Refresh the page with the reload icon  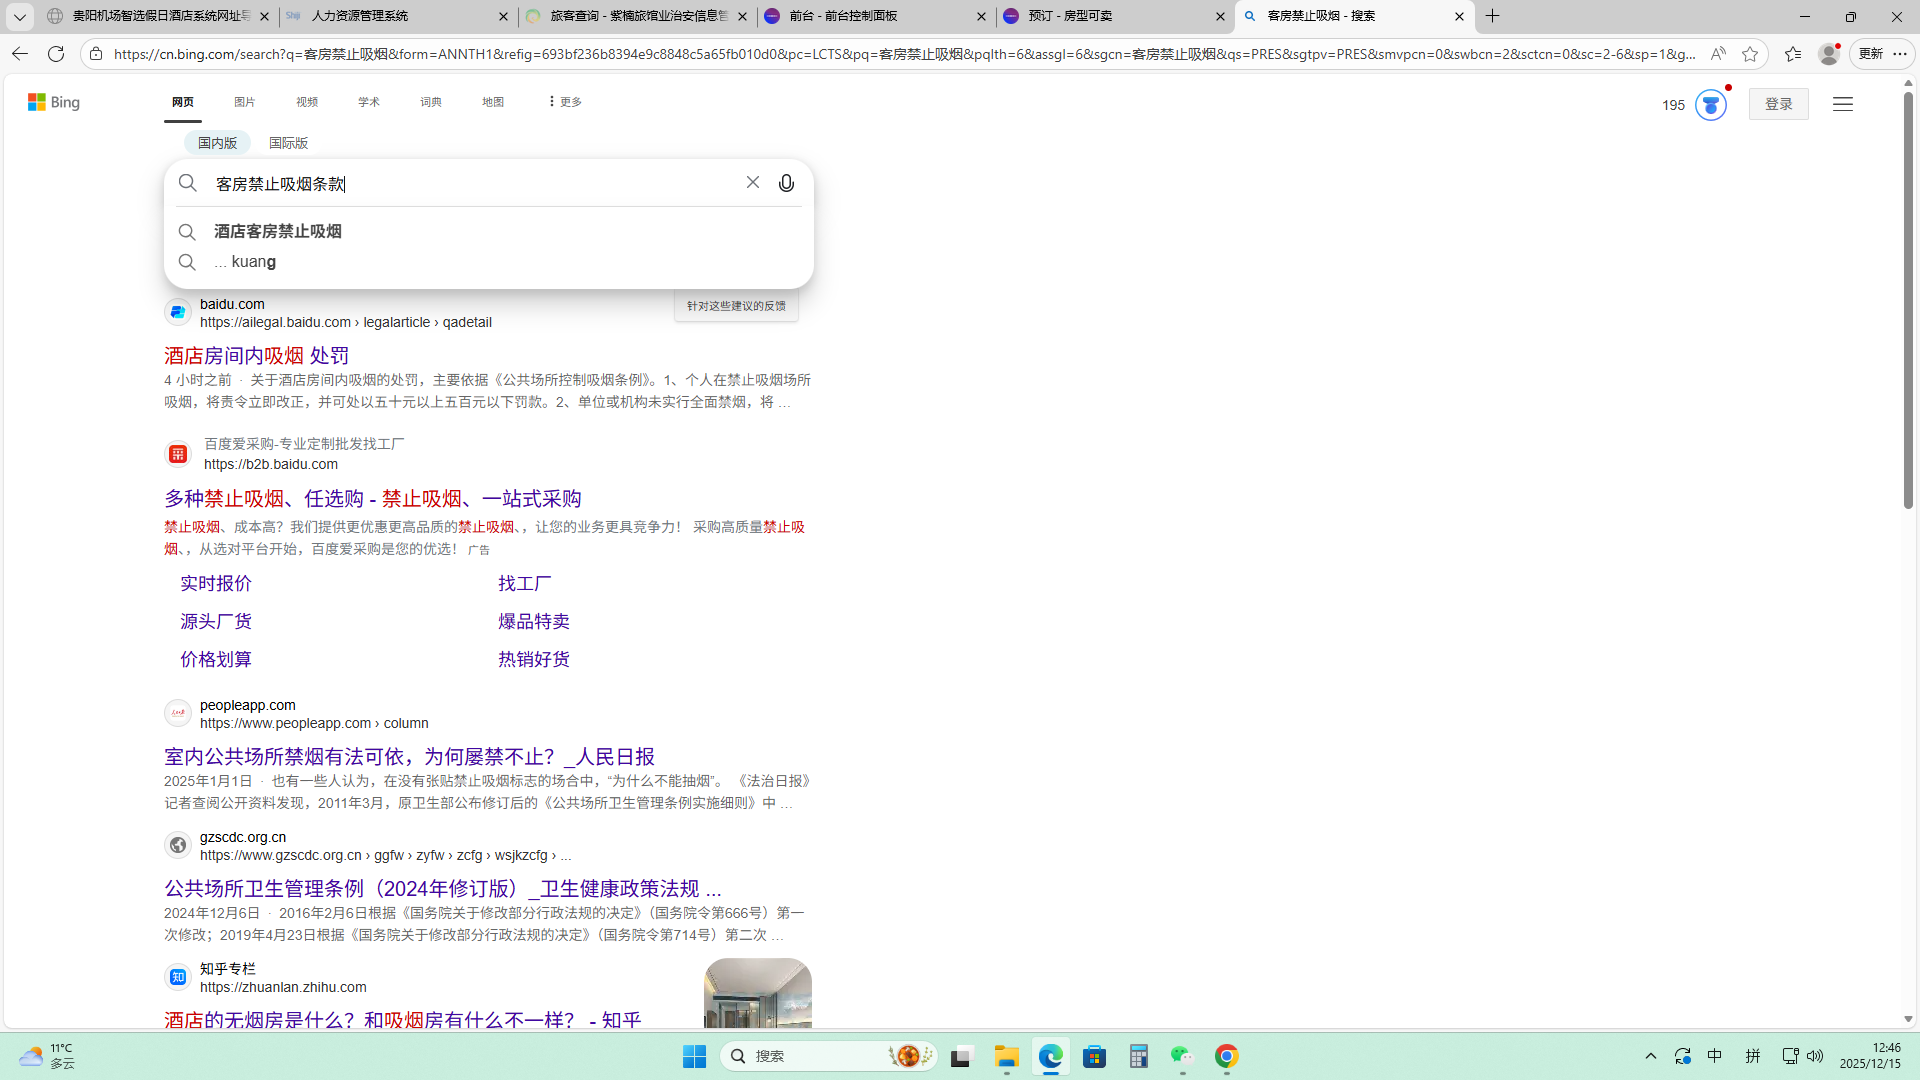(56, 54)
